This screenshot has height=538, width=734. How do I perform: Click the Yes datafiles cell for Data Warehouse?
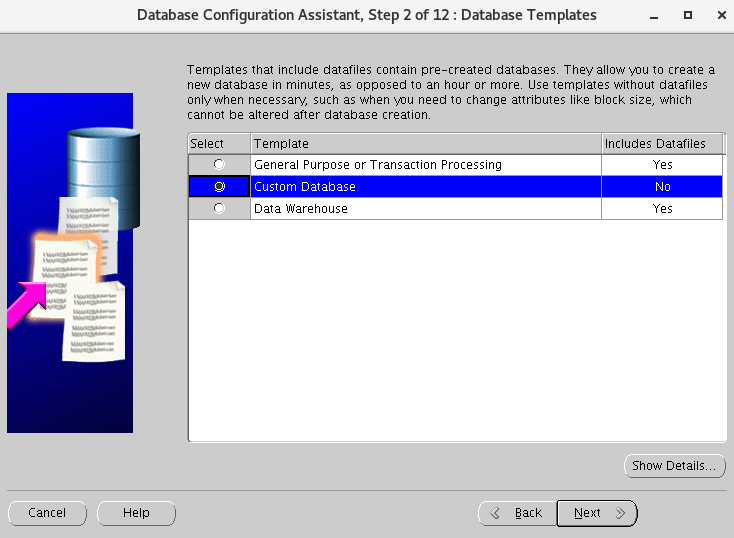(662, 209)
